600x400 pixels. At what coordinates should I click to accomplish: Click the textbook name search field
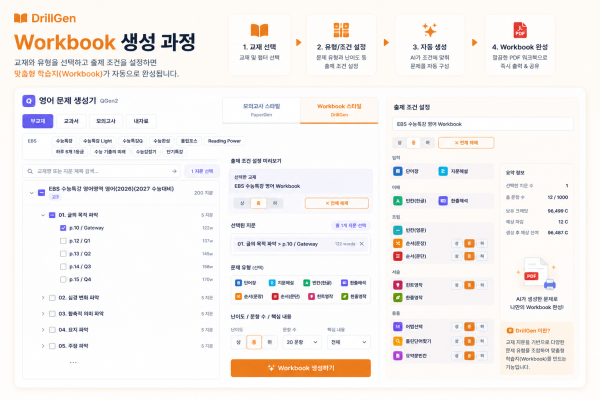pyautogui.click(x=101, y=171)
